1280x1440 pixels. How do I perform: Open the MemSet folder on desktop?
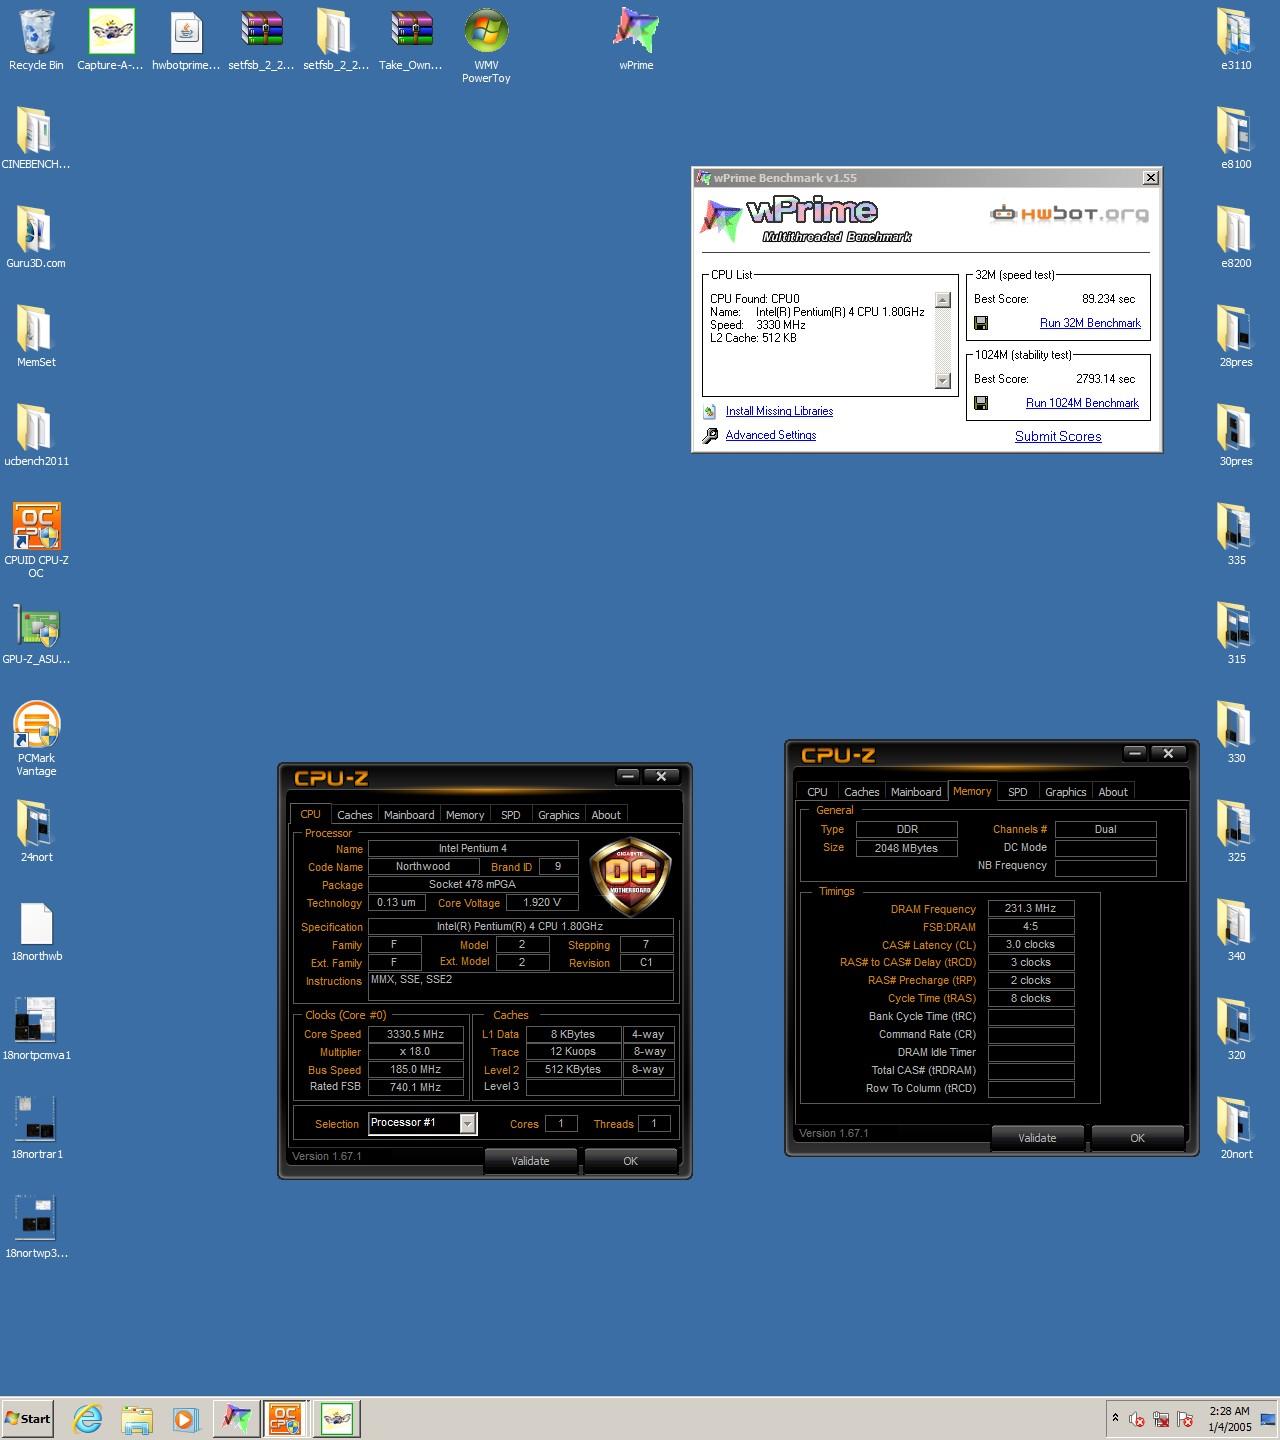coord(36,336)
